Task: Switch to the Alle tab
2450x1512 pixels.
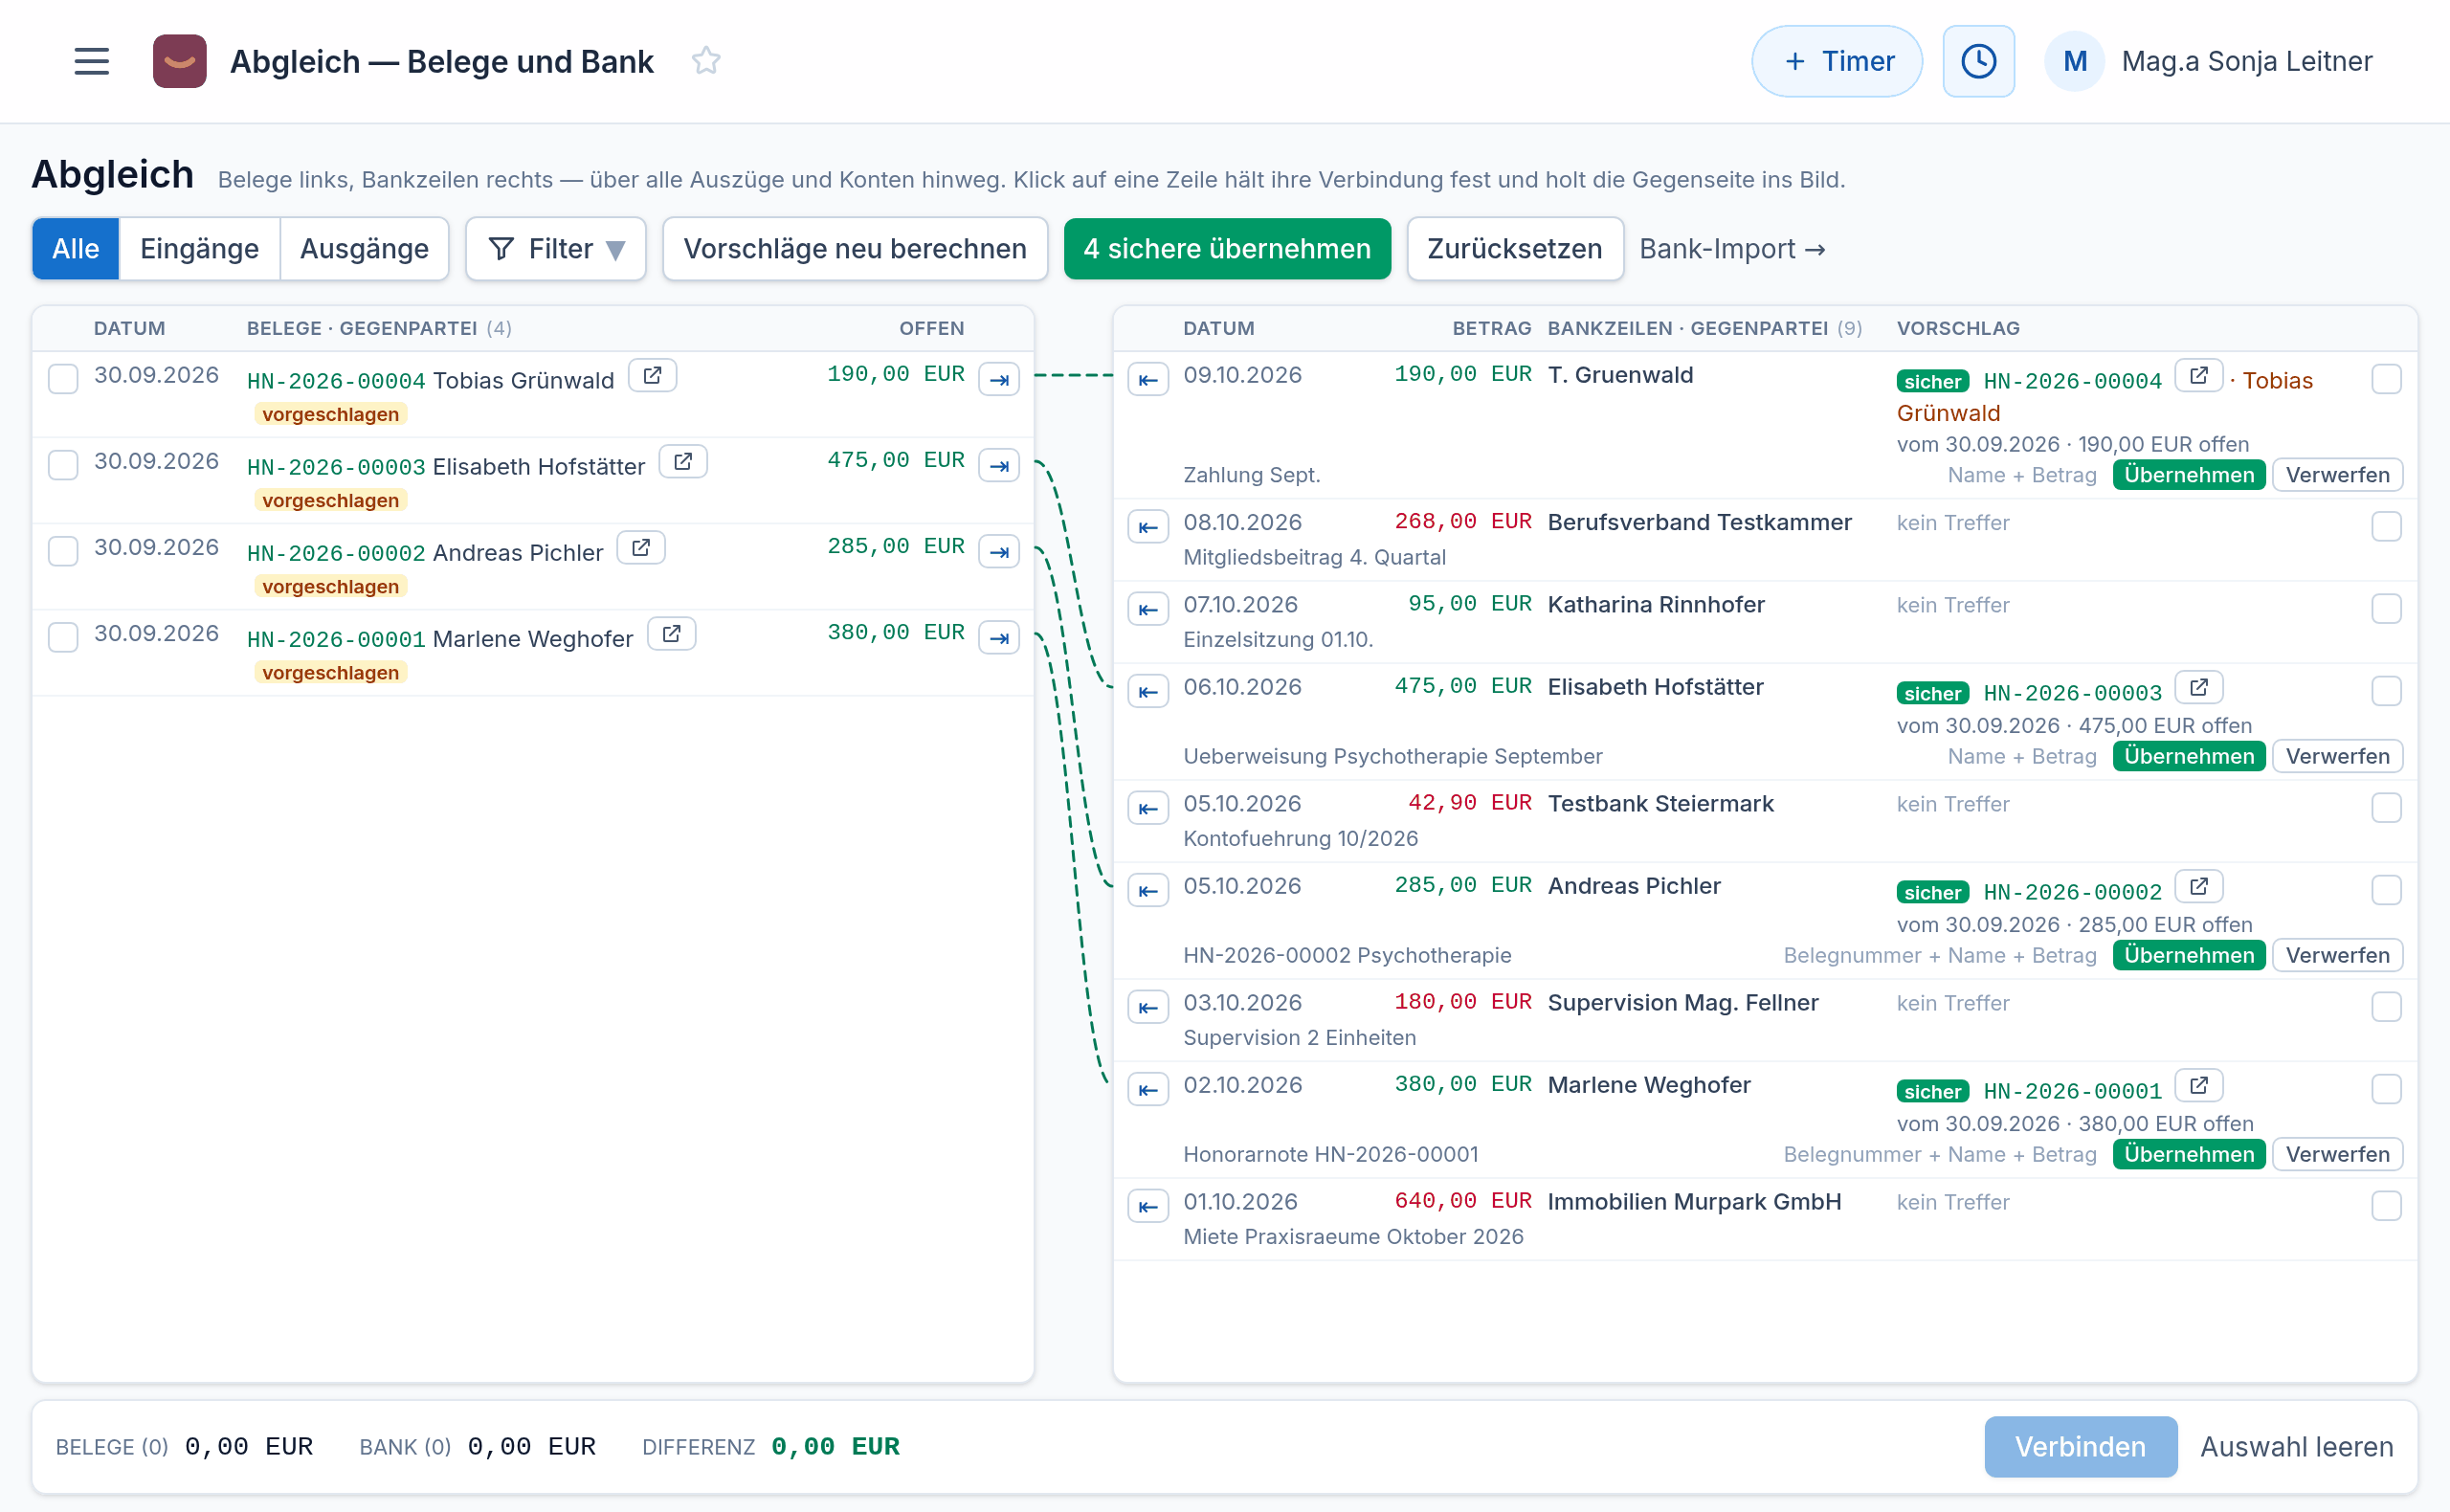Action: tap(76, 249)
